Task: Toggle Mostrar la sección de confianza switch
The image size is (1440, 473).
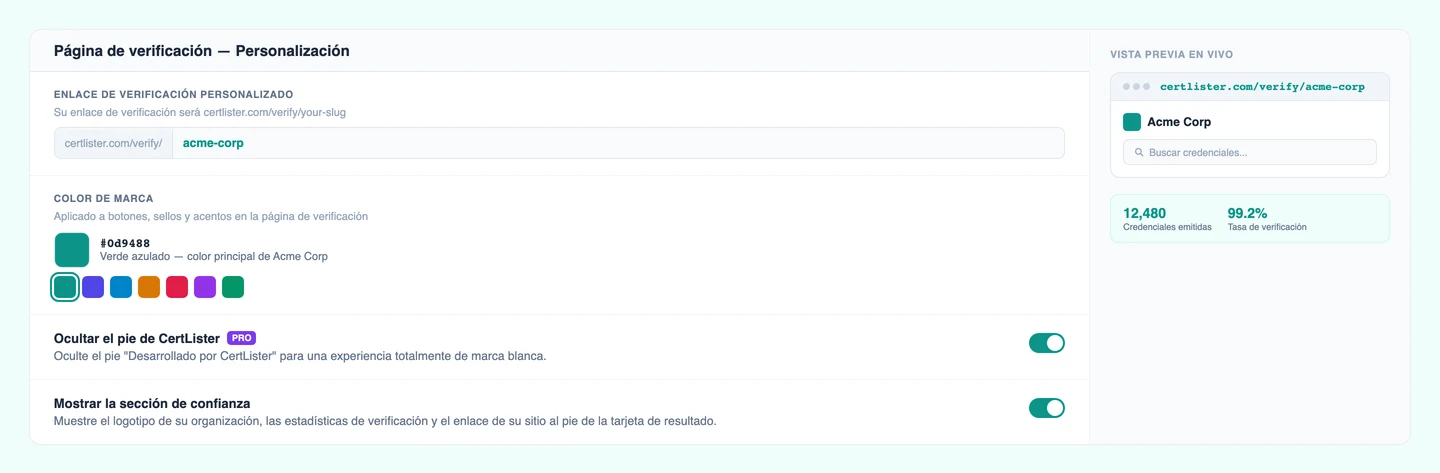Action: [1047, 408]
